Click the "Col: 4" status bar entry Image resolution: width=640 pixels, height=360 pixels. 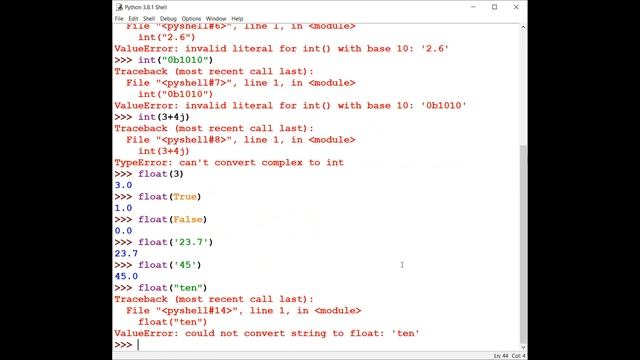[x=518, y=356]
